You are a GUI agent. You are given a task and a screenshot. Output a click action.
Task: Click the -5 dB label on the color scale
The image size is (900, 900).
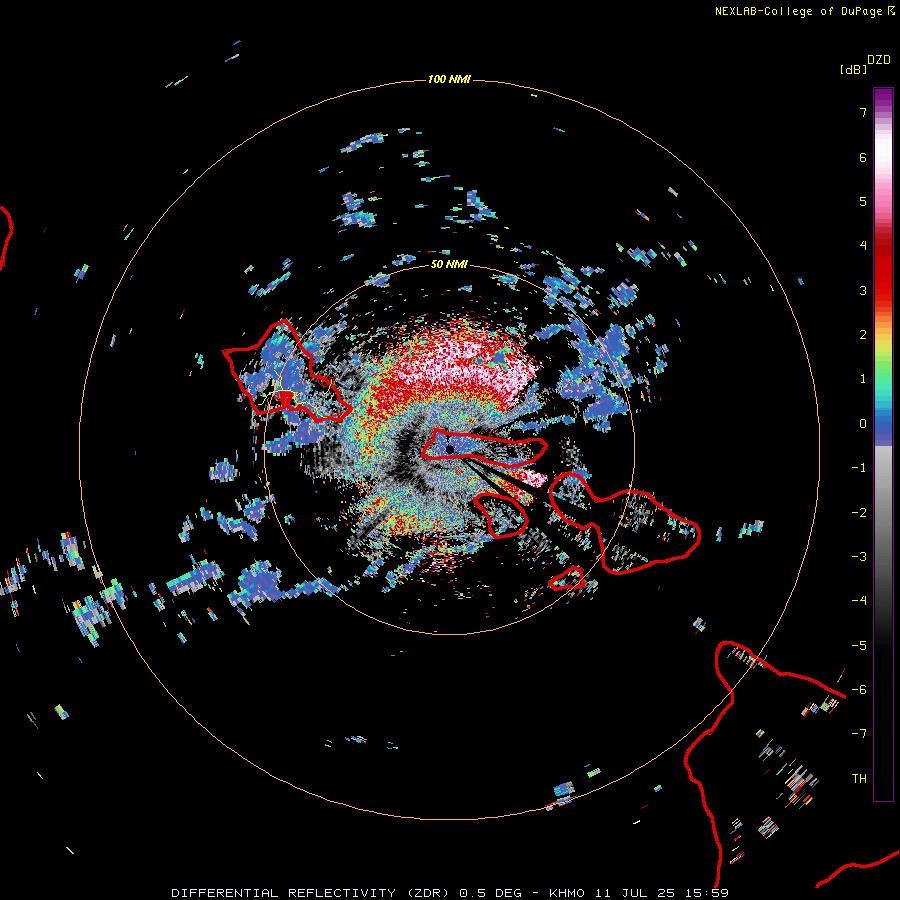pyautogui.click(x=859, y=646)
